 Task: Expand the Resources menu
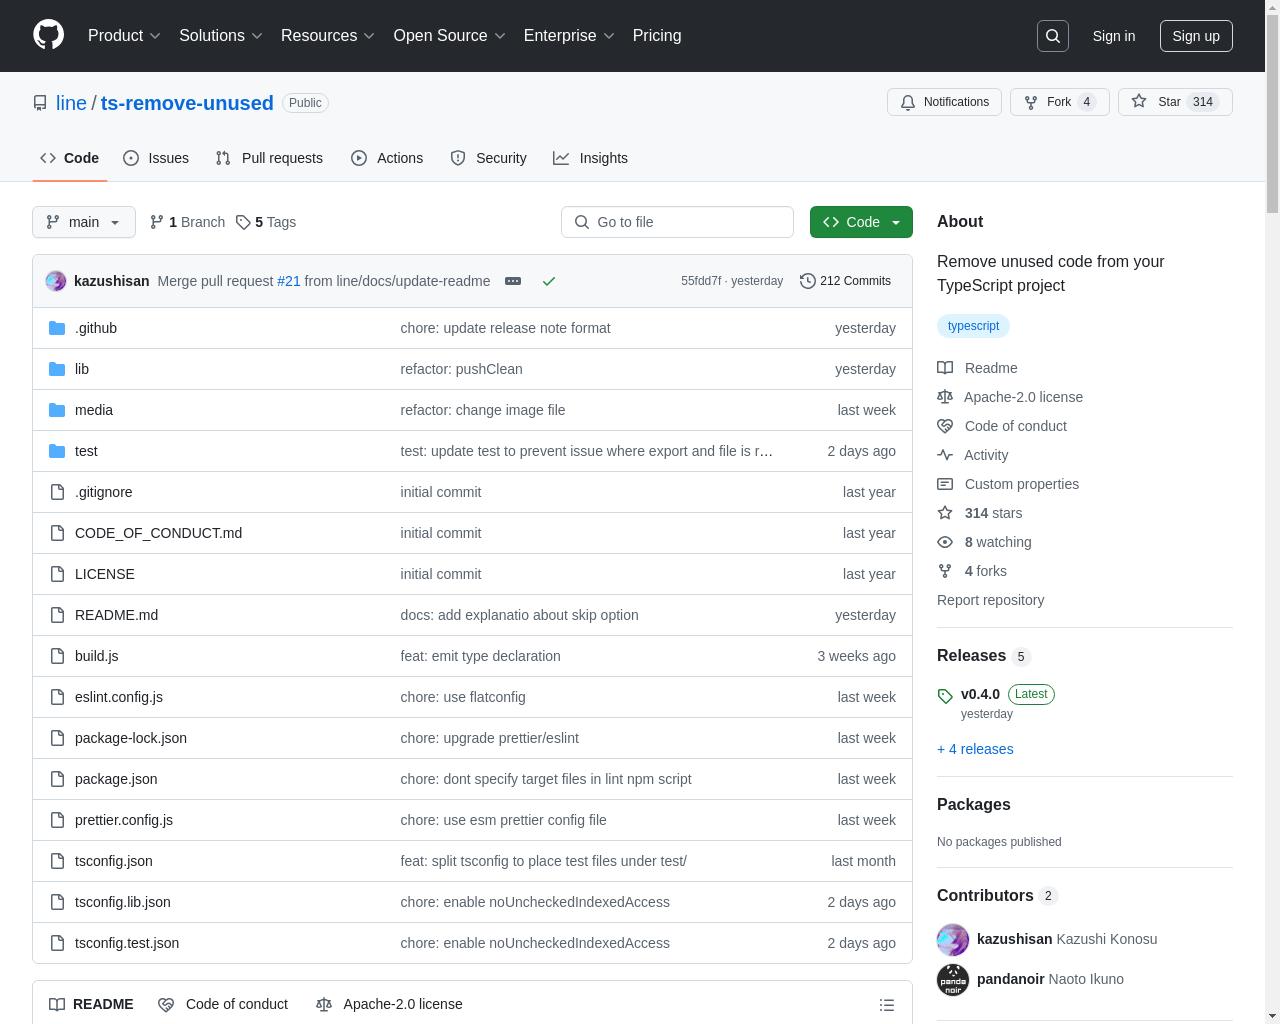[328, 36]
